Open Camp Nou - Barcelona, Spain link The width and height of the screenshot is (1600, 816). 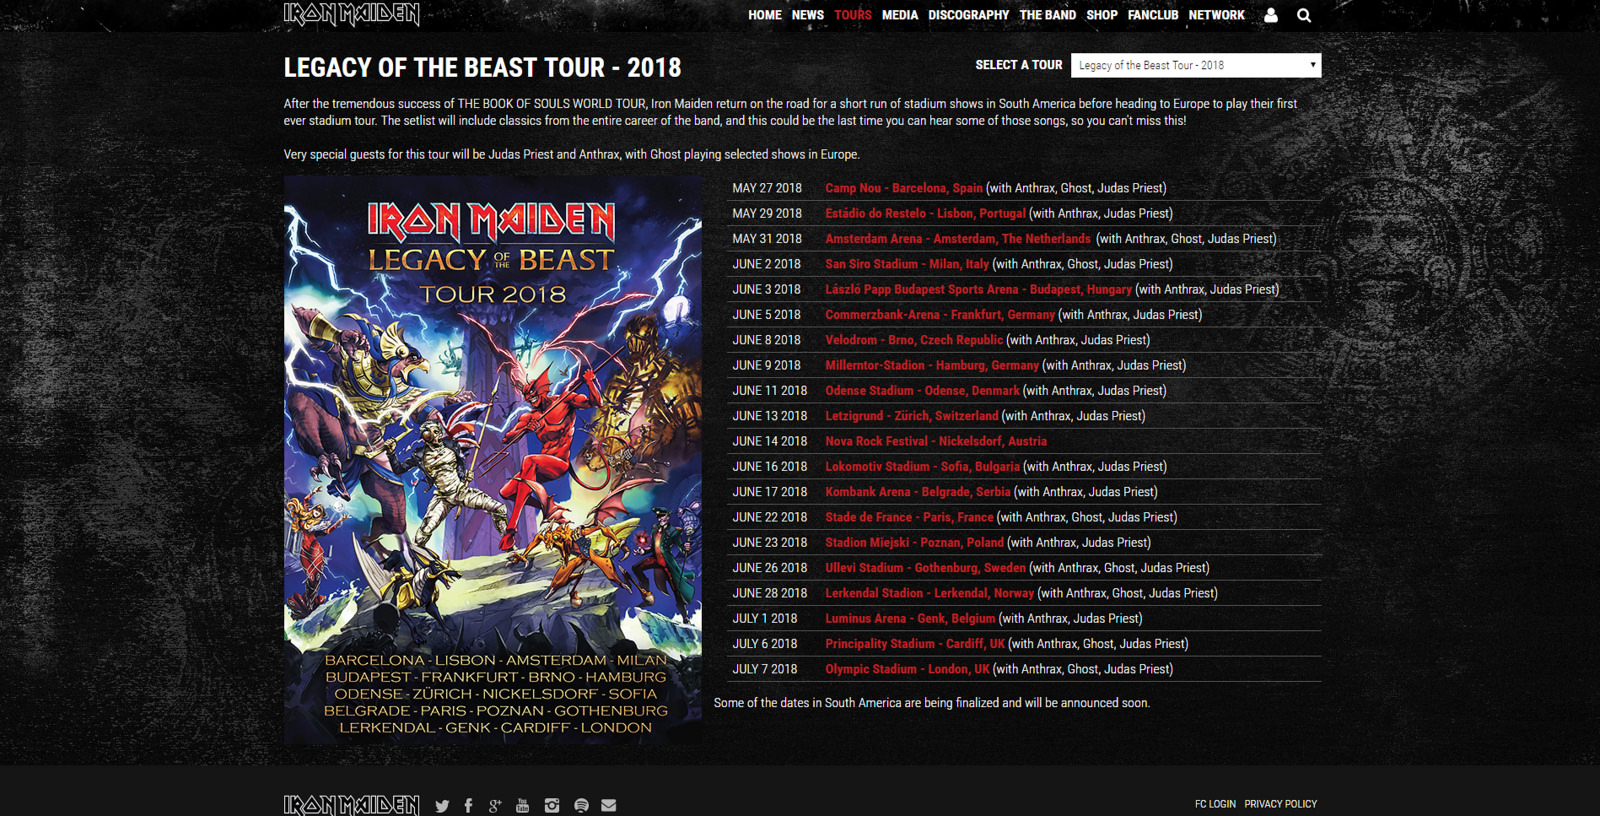[x=903, y=188]
